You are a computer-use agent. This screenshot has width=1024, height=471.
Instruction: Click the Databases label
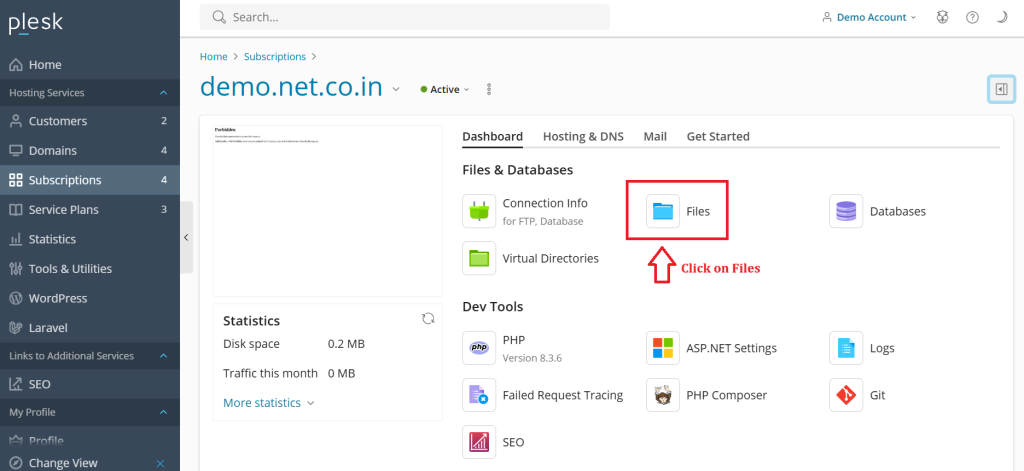[898, 212]
